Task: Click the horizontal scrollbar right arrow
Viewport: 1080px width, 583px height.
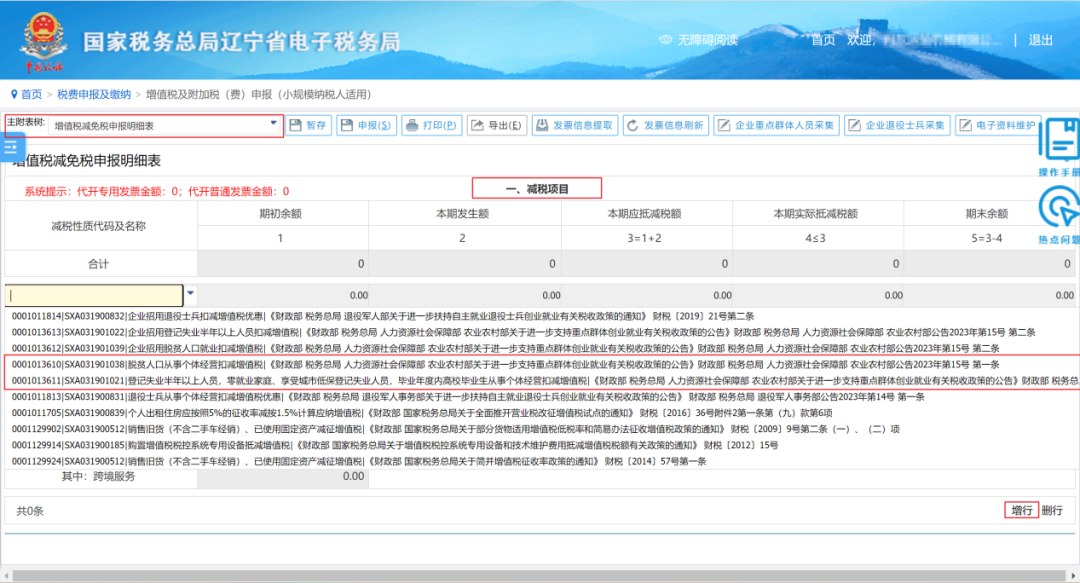Action: coord(1073,575)
